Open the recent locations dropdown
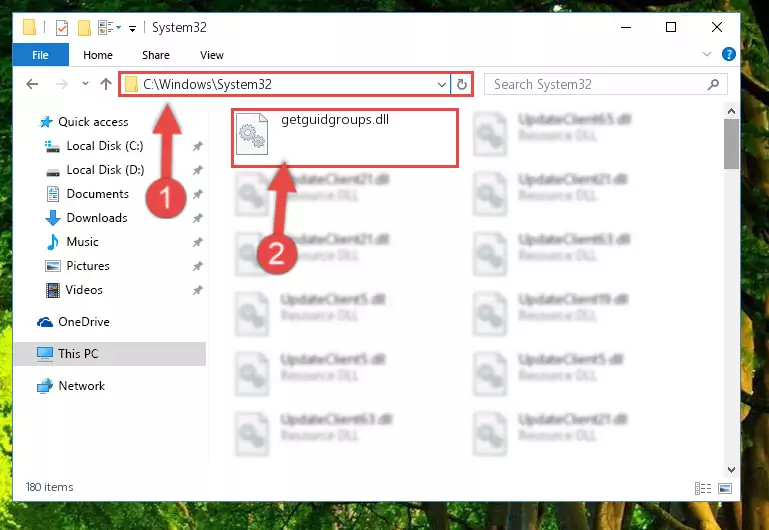Viewport: 769px width, 530px height. [x=85, y=84]
